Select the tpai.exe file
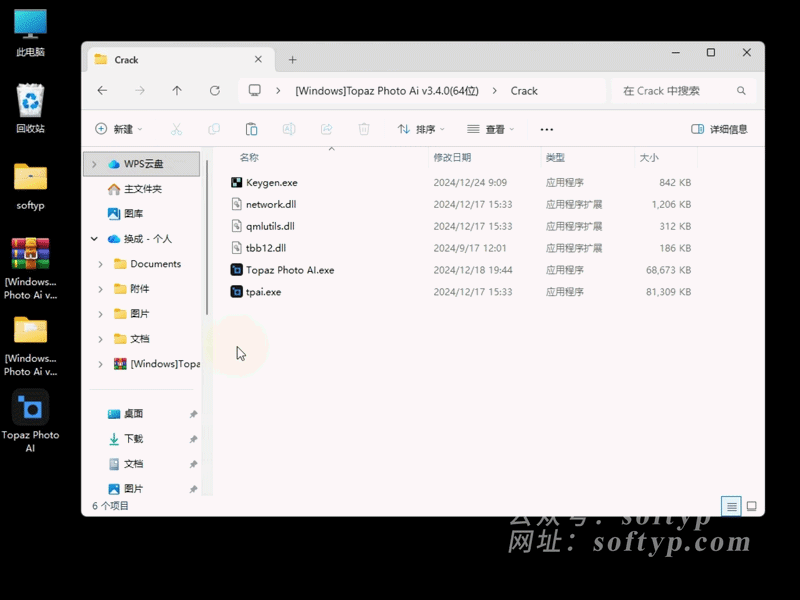This screenshot has width=800, height=600. coord(263,292)
